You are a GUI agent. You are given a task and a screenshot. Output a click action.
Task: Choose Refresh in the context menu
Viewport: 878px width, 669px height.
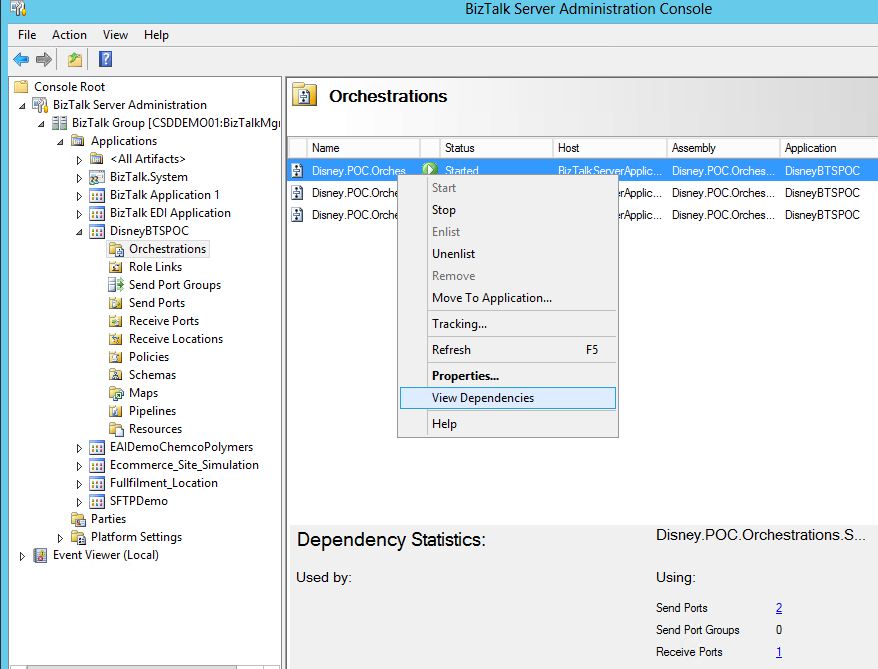tap(508, 350)
